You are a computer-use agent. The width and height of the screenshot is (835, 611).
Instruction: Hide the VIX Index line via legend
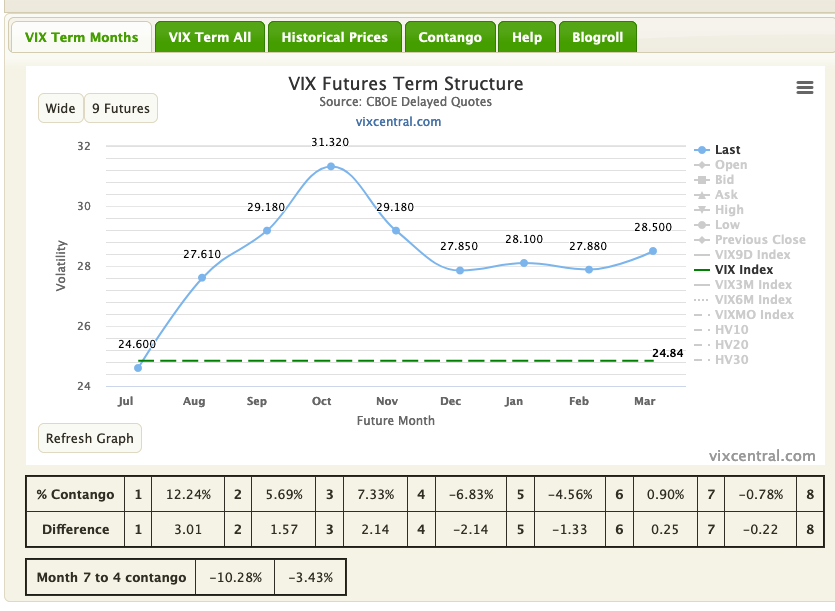[734, 270]
